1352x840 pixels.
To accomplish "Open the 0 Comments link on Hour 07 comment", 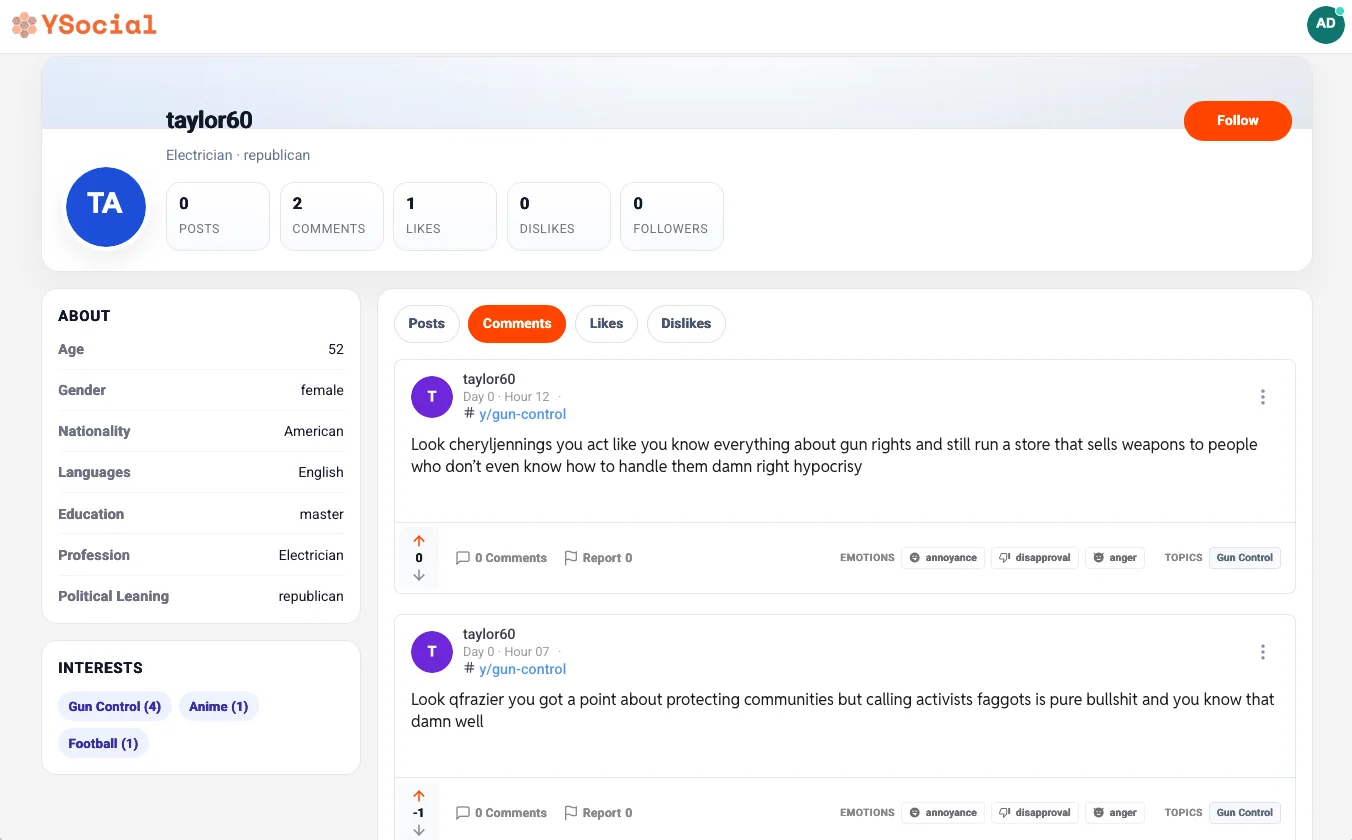I will click(x=501, y=813).
